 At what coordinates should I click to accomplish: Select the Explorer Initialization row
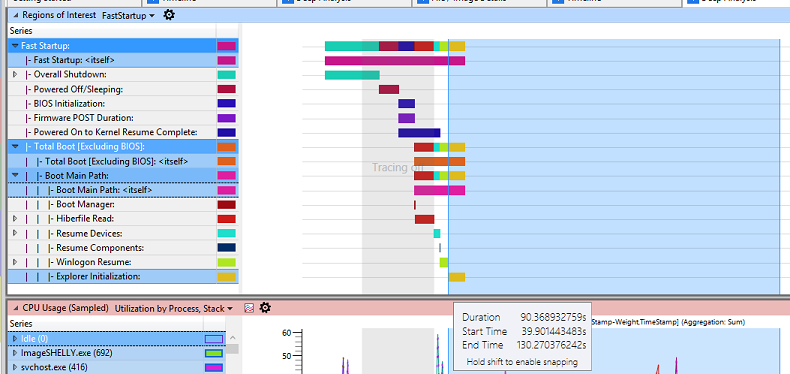[x=123, y=277]
